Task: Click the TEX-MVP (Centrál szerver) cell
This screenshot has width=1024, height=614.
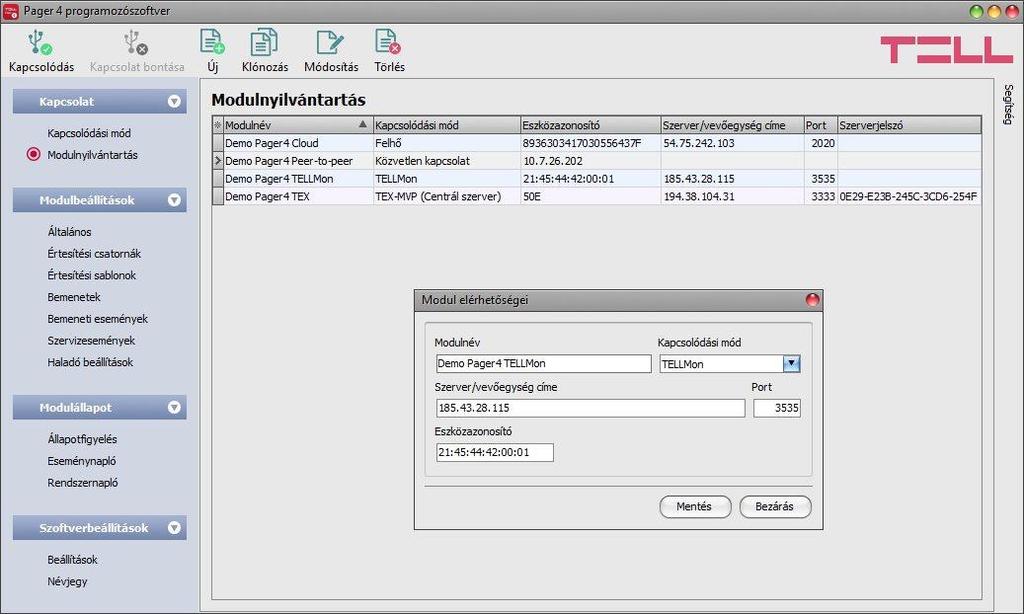Action: pos(447,196)
